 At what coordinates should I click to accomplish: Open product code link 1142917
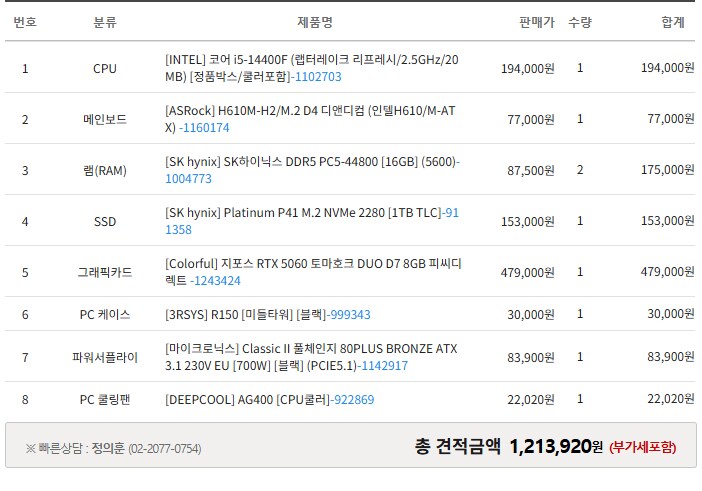click(385, 366)
